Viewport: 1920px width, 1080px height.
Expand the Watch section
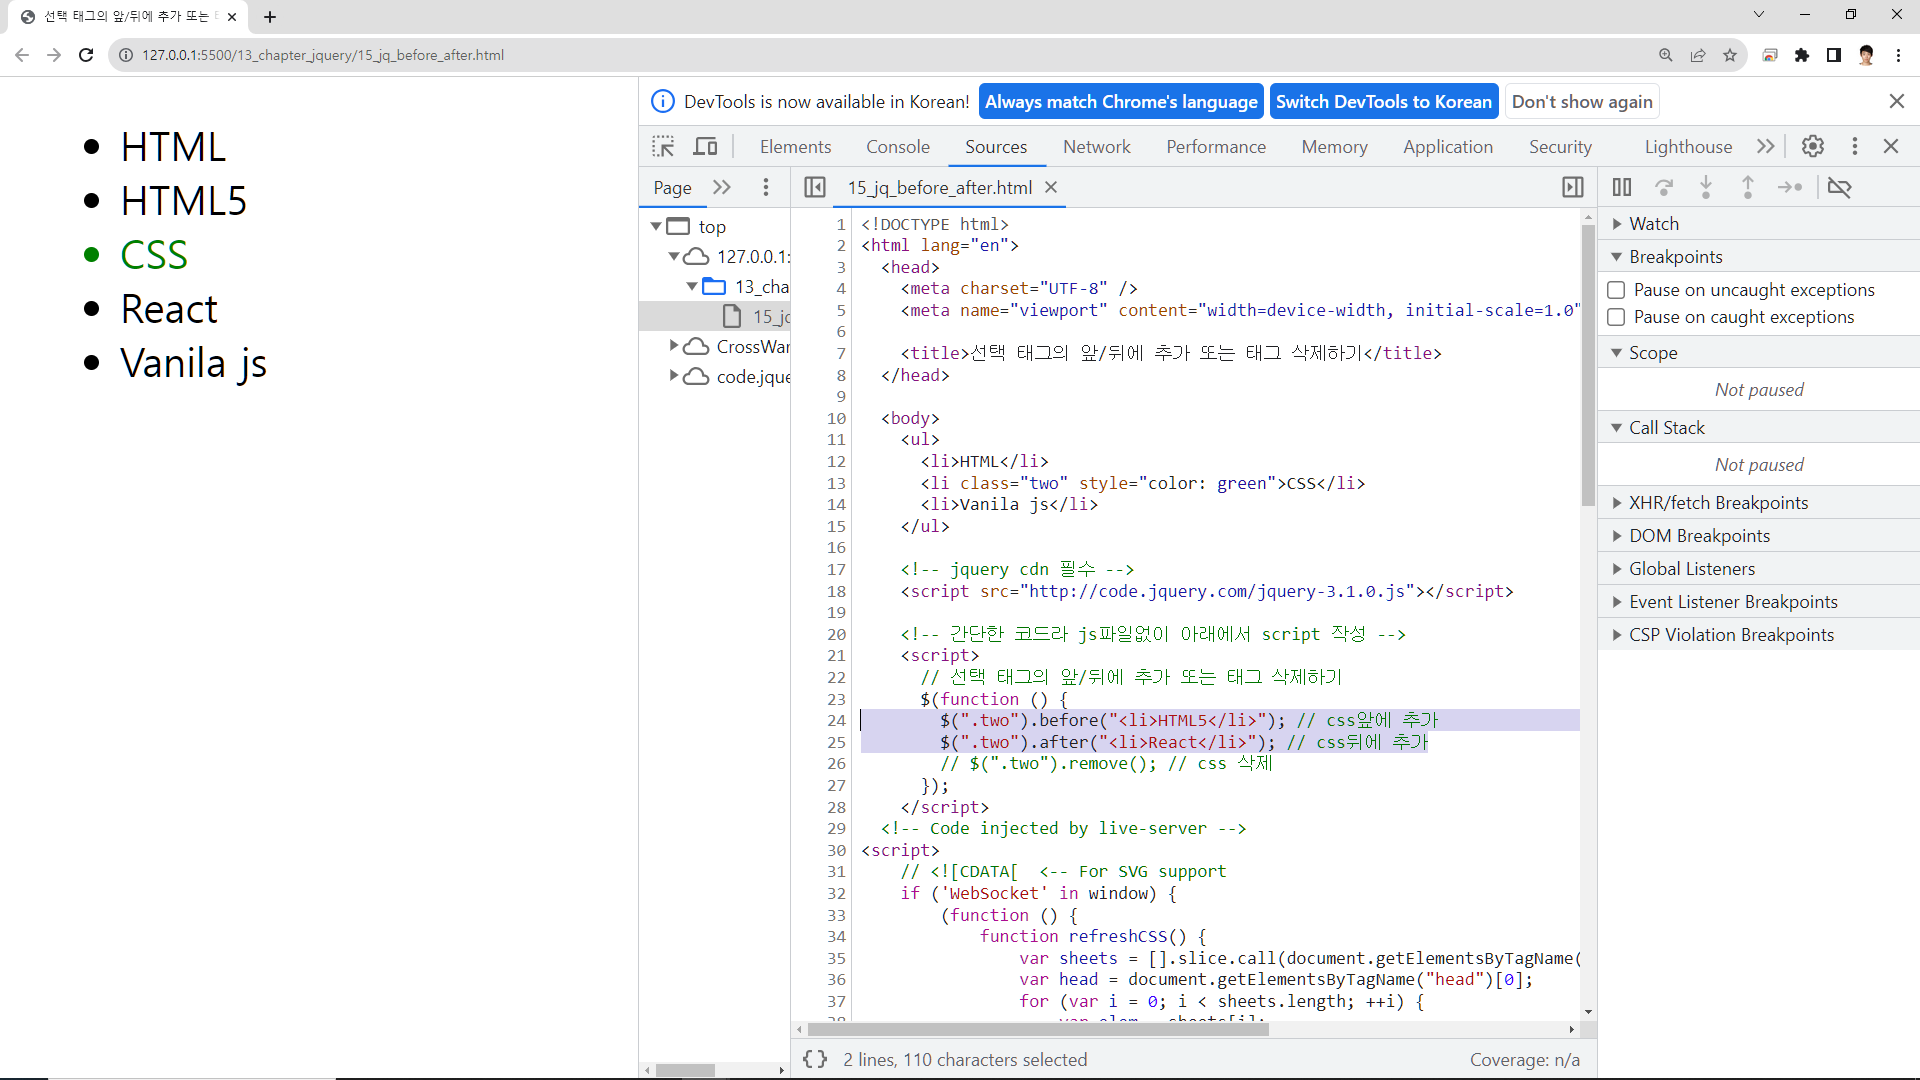[x=1654, y=224]
